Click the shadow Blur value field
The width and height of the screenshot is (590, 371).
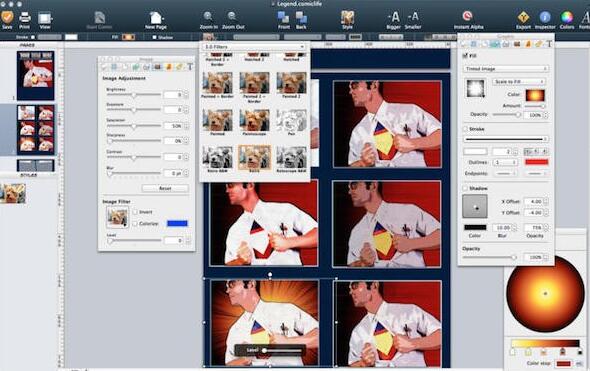click(503, 228)
